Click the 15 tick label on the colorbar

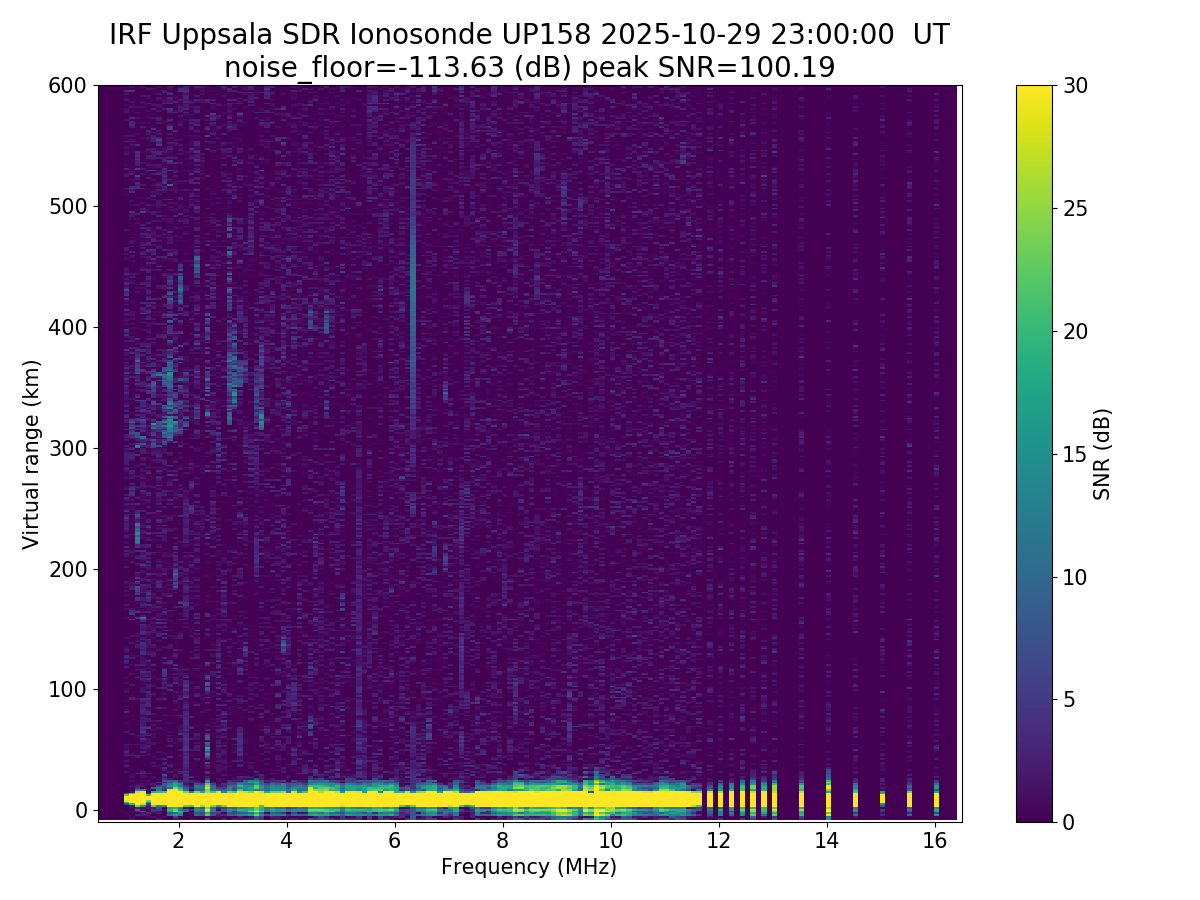tap(1074, 454)
